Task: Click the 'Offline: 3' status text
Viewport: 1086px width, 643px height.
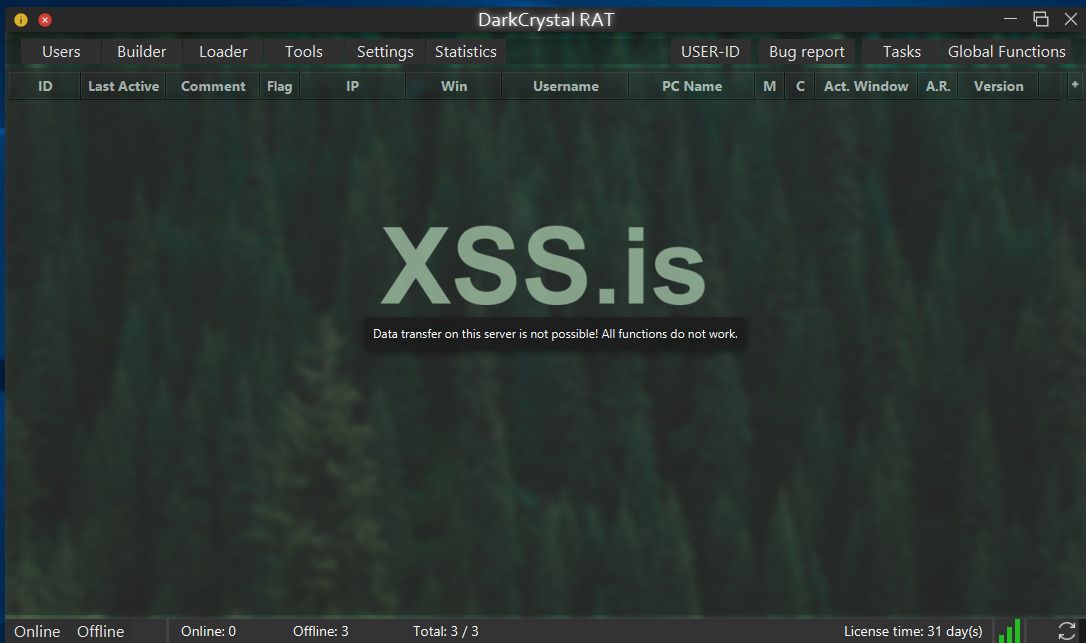Action: coord(321,631)
